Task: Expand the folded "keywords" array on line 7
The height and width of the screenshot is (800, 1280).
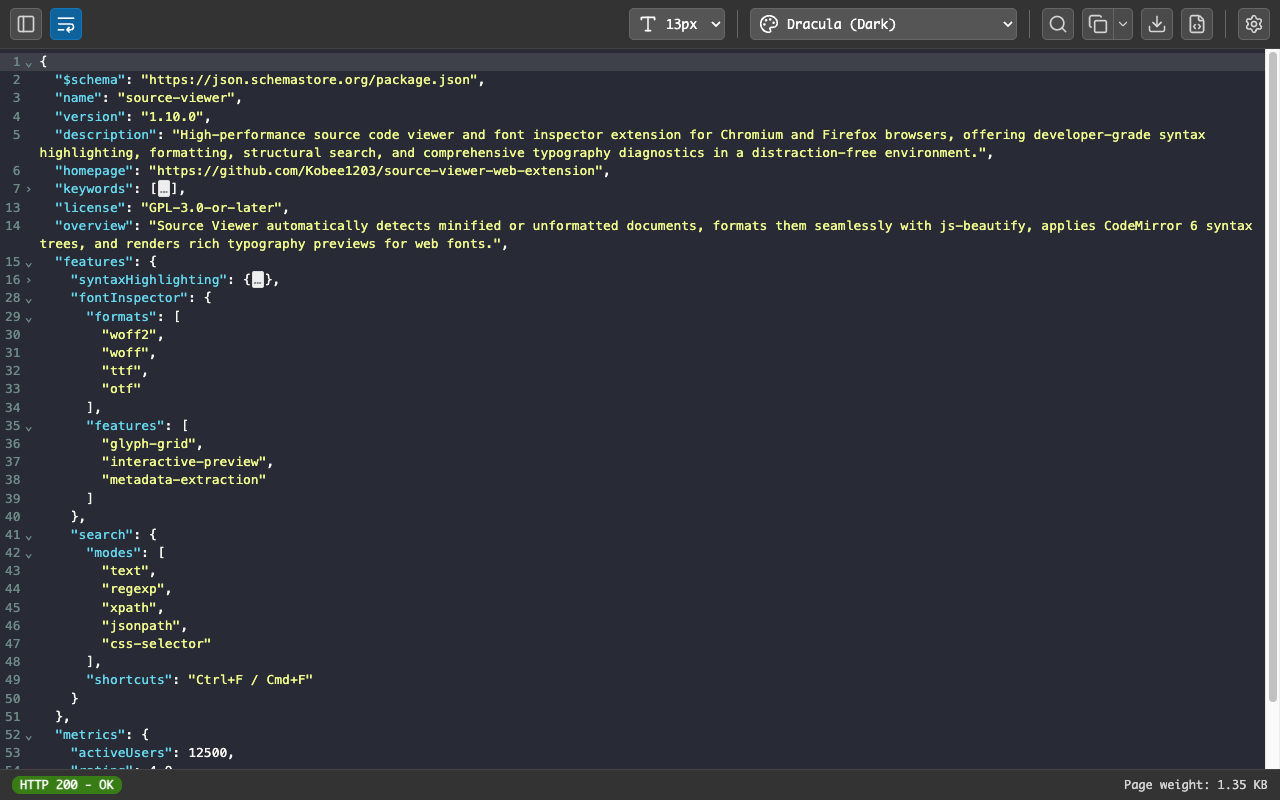Action: point(29,189)
